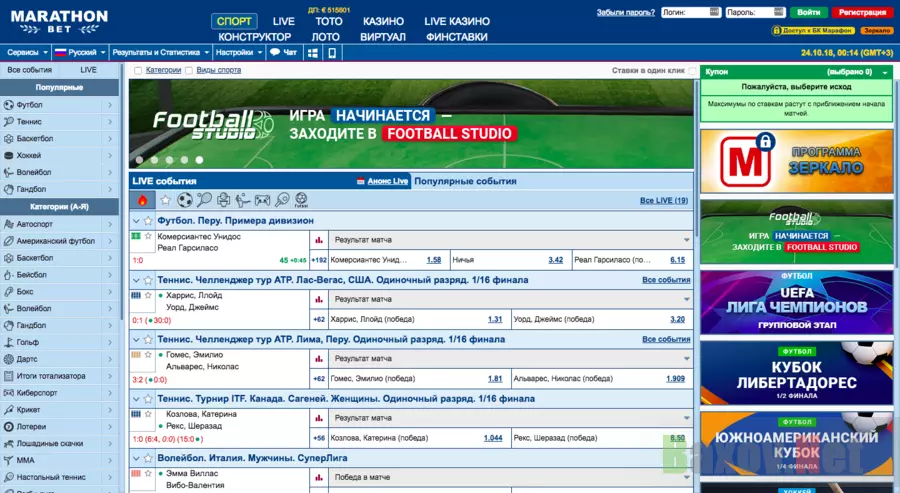Switch to Популярные события tab
The image size is (900, 493).
pos(465,181)
